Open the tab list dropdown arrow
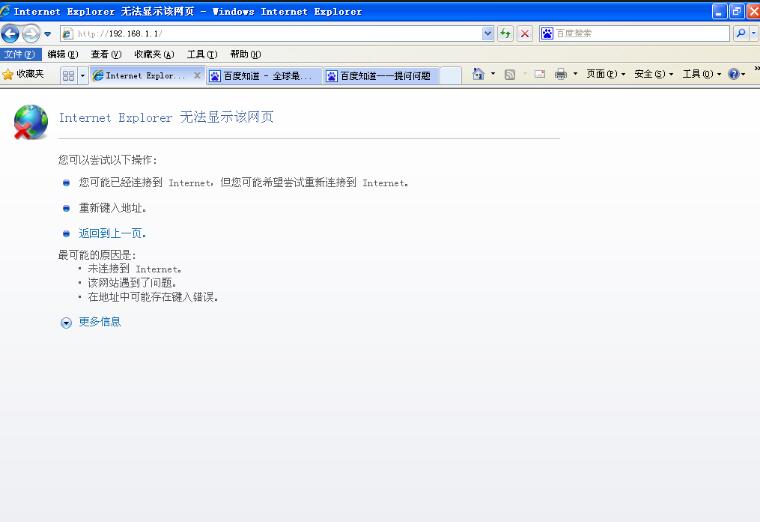This screenshot has width=760, height=522. pyautogui.click(x=82, y=76)
